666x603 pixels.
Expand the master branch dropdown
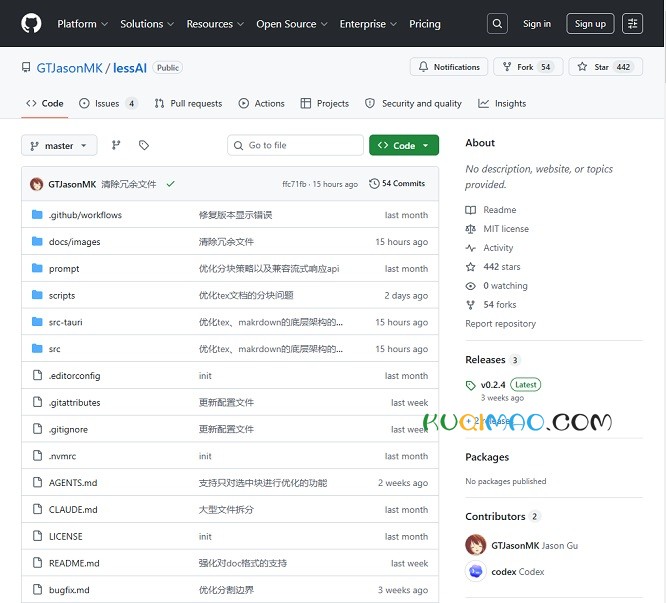tap(59, 146)
